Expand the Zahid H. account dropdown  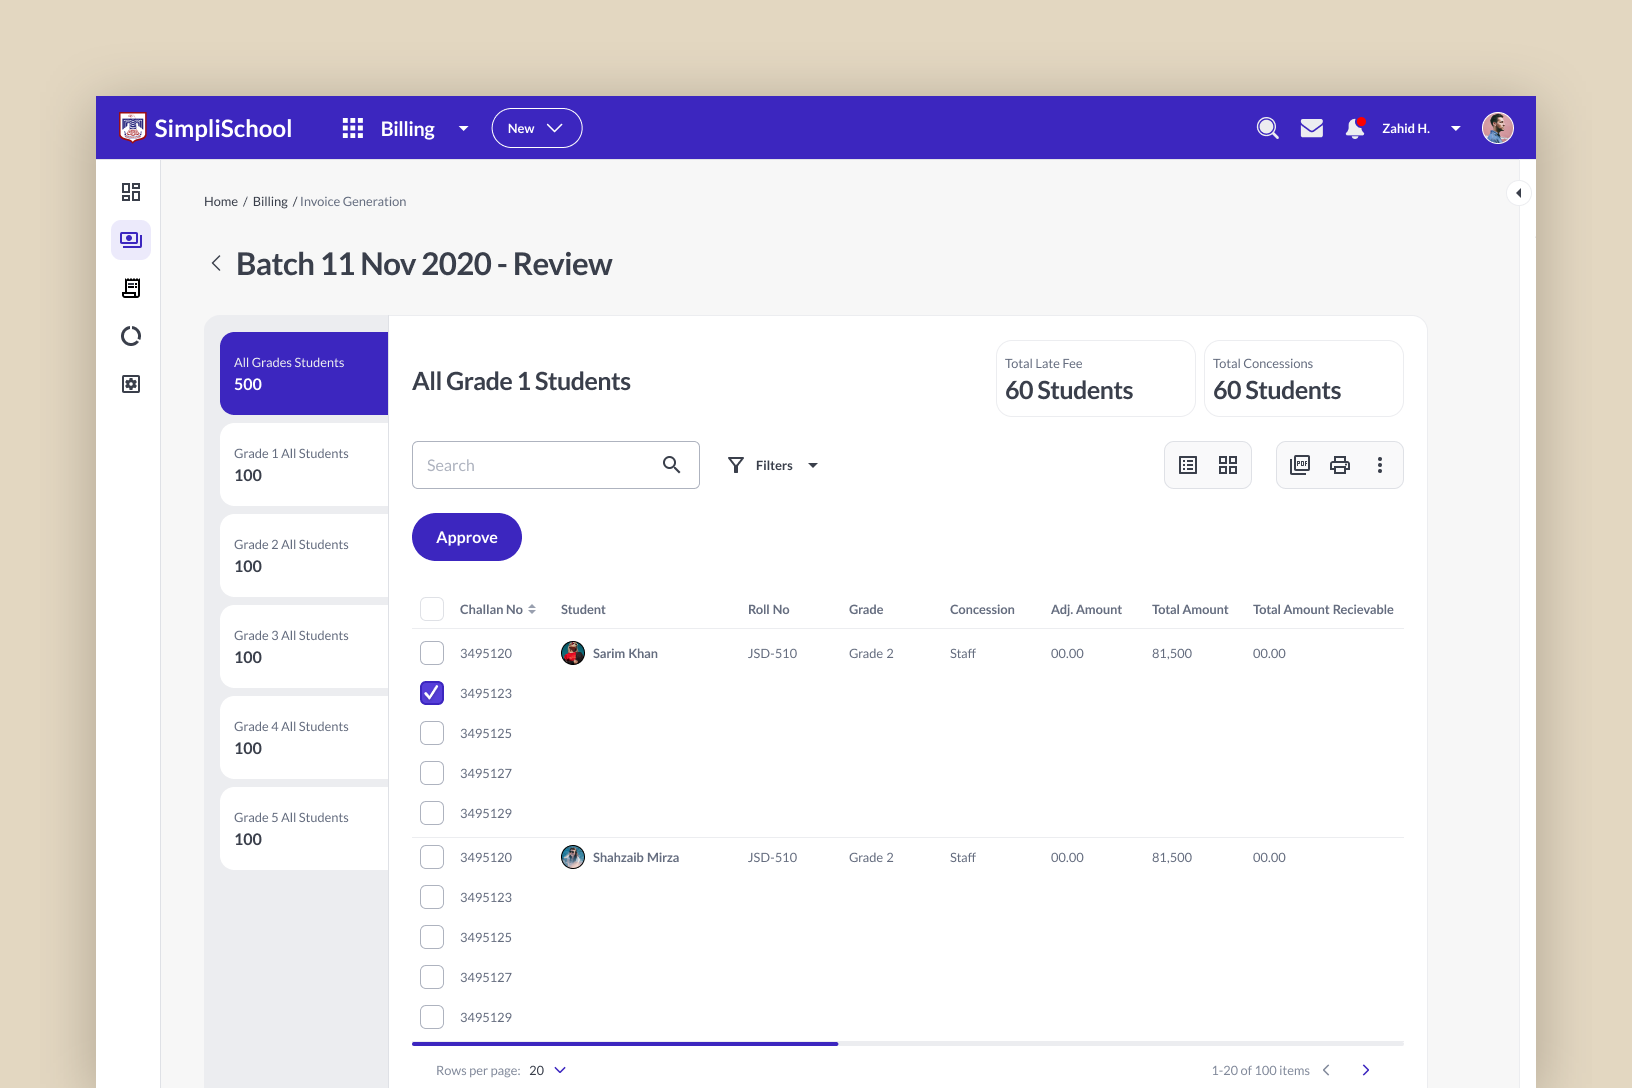click(x=1456, y=129)
